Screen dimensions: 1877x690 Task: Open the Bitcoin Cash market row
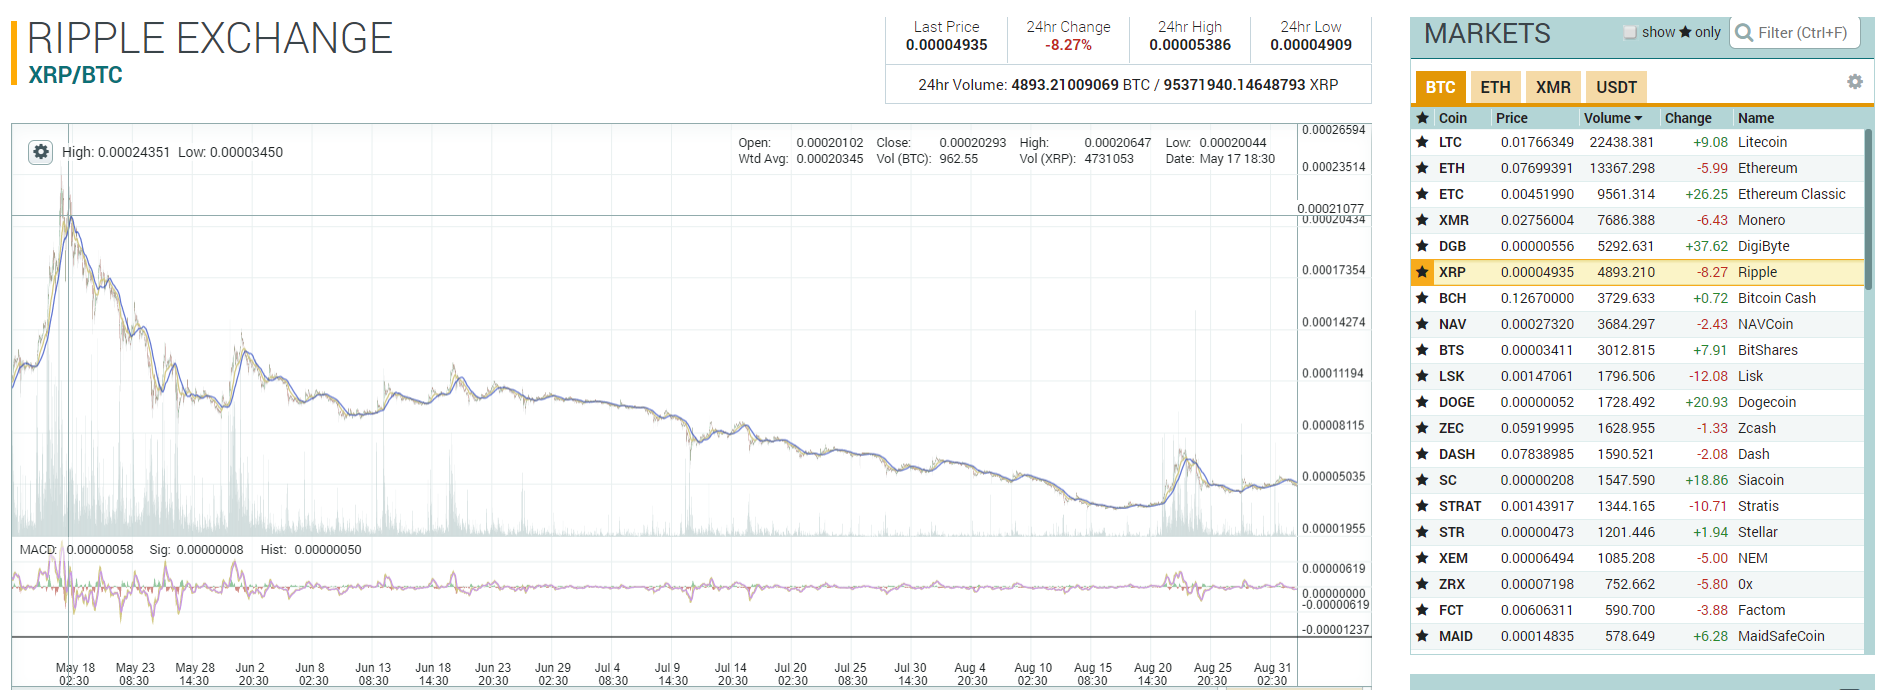[1637, 298]
